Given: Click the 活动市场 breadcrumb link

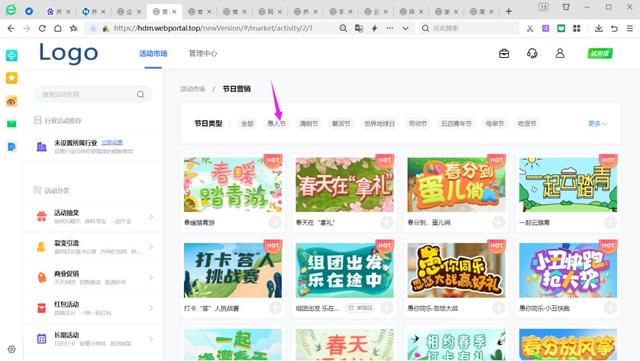Looking at the screenshot, I should [x=193, y=89].
